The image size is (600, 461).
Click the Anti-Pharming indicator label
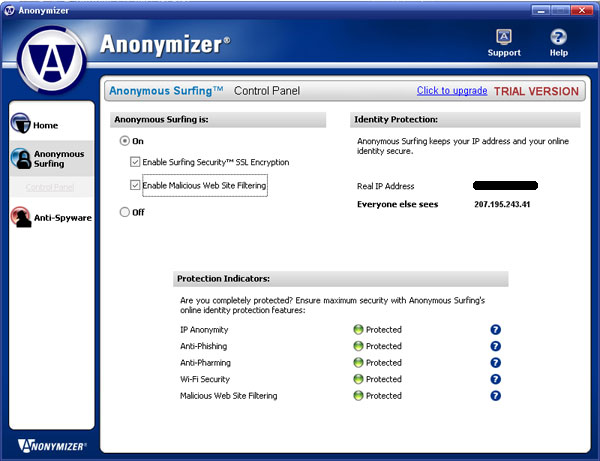[205, 362]
